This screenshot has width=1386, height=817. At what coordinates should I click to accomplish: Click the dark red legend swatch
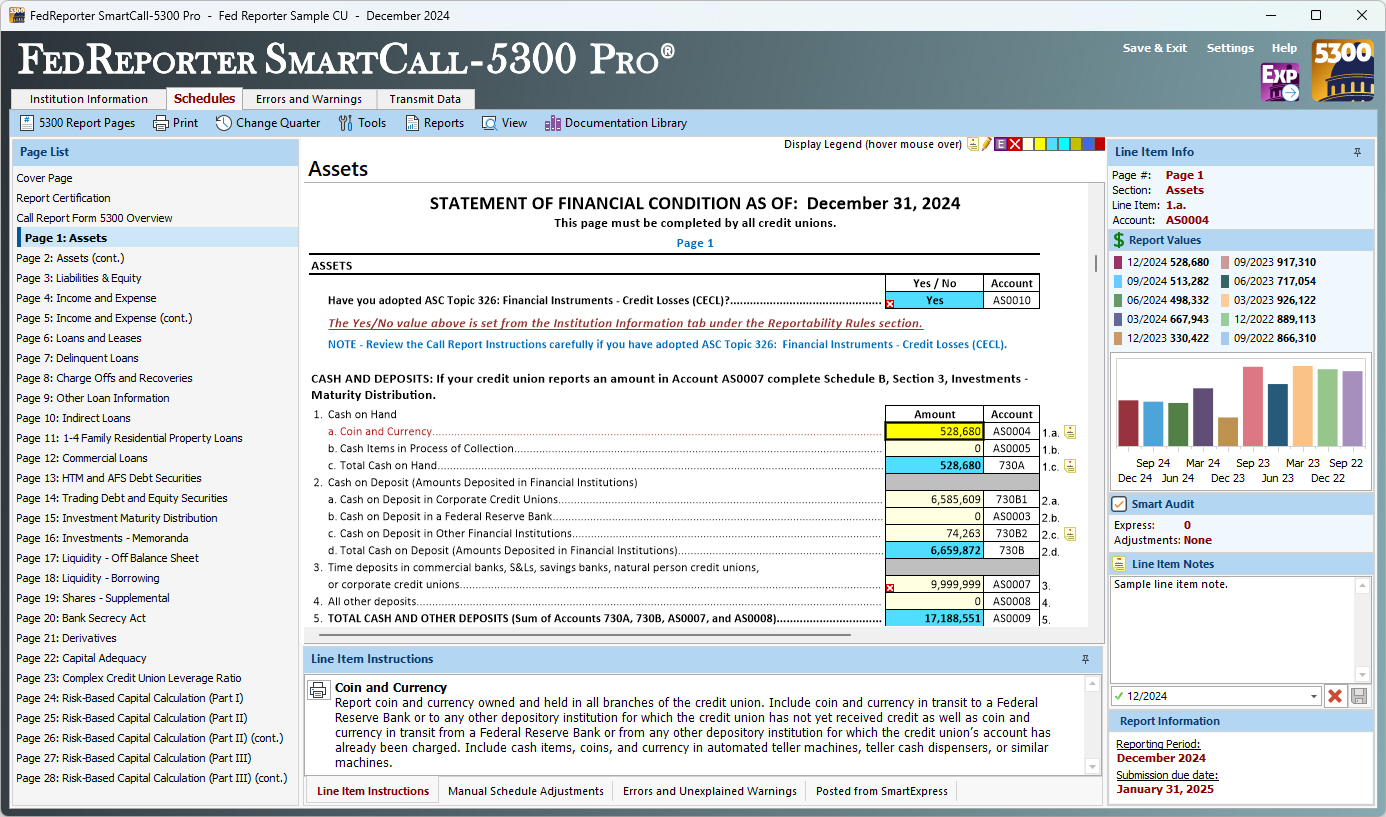(x=1100, y=144)
